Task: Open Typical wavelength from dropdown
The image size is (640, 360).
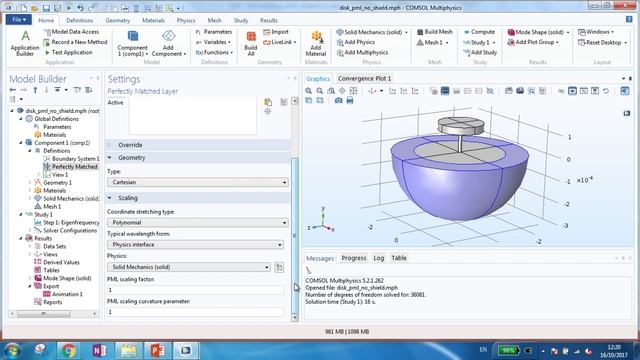Action: tap(196, 244)
